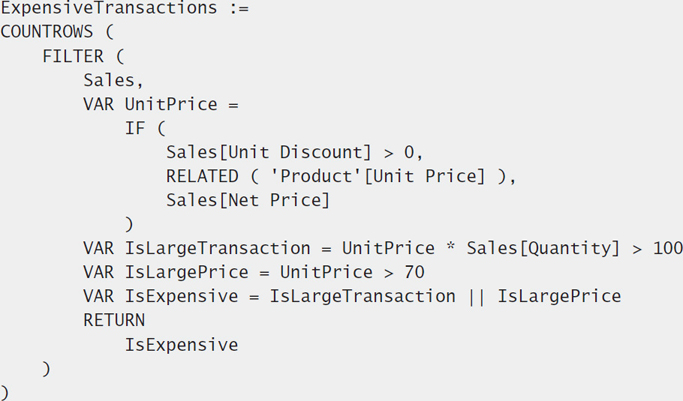Image resolution: width=683 pixels, height=401 pixels.
Task: Click Sales[Quantity] column reference
Action: pos(543,248)
